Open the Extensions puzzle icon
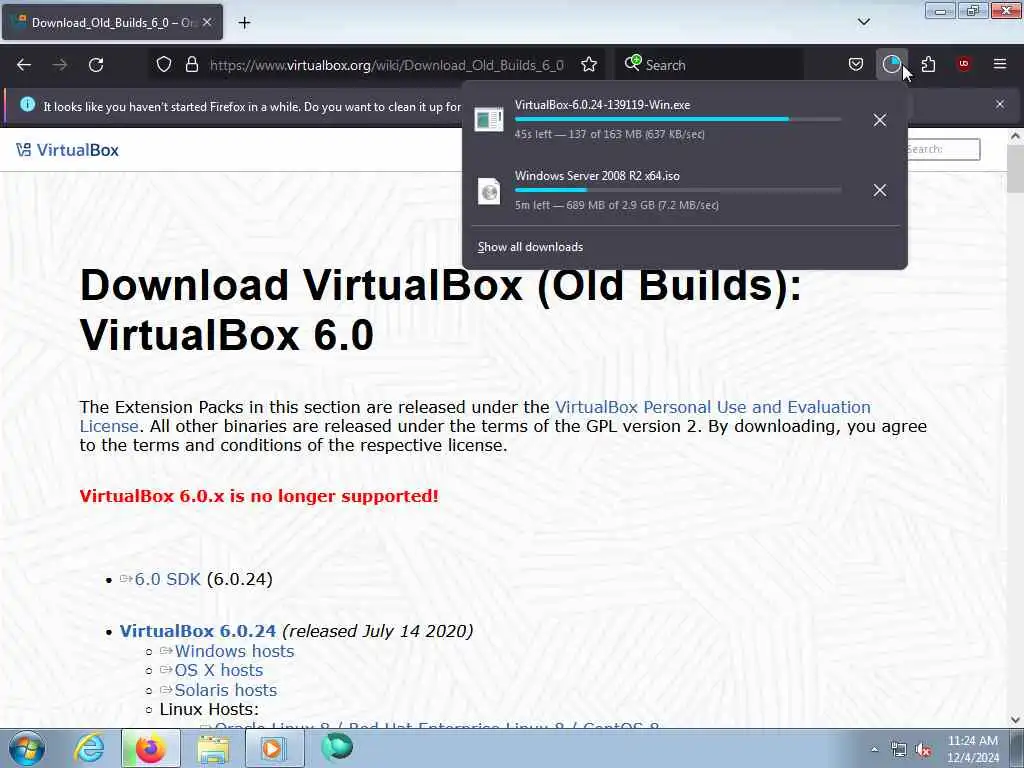Screen dimensions: 1024x768 [x=928, y=64]
